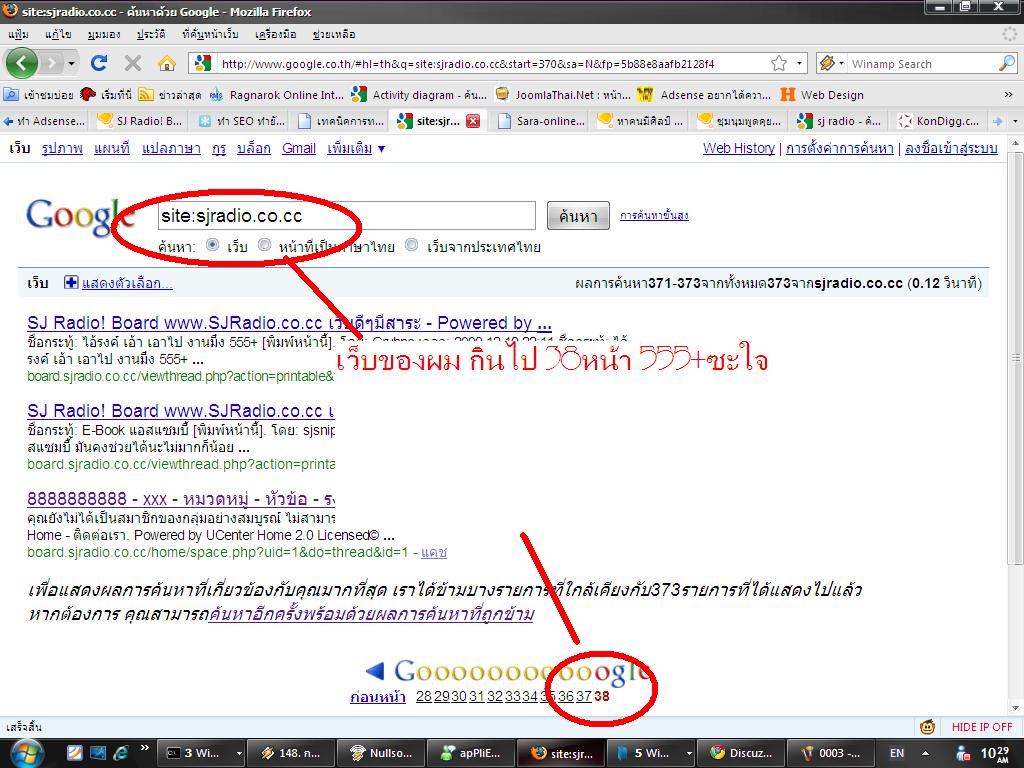The width and height of the screenshot is (1024, 768).
Task: Click the Stop loading X icon
Action: [x=133, y=63]
